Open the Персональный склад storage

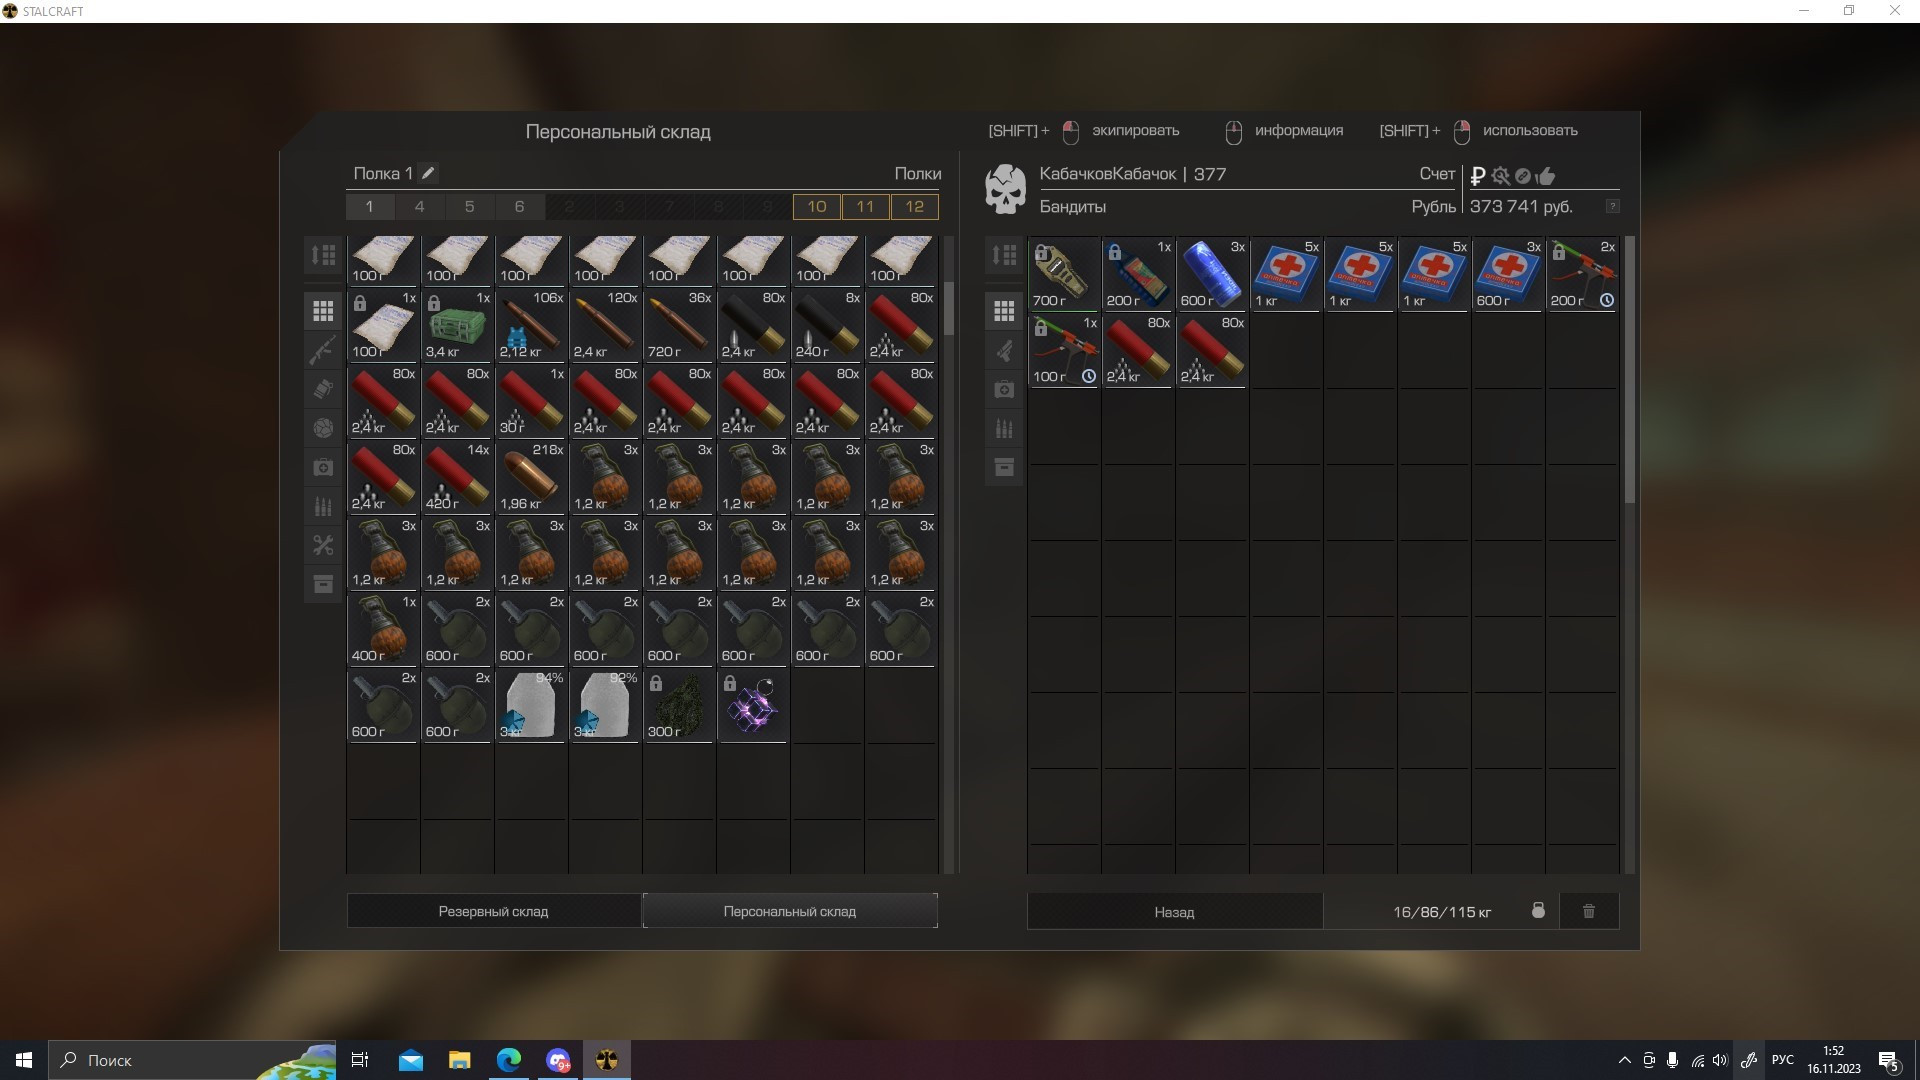(789, 911)
